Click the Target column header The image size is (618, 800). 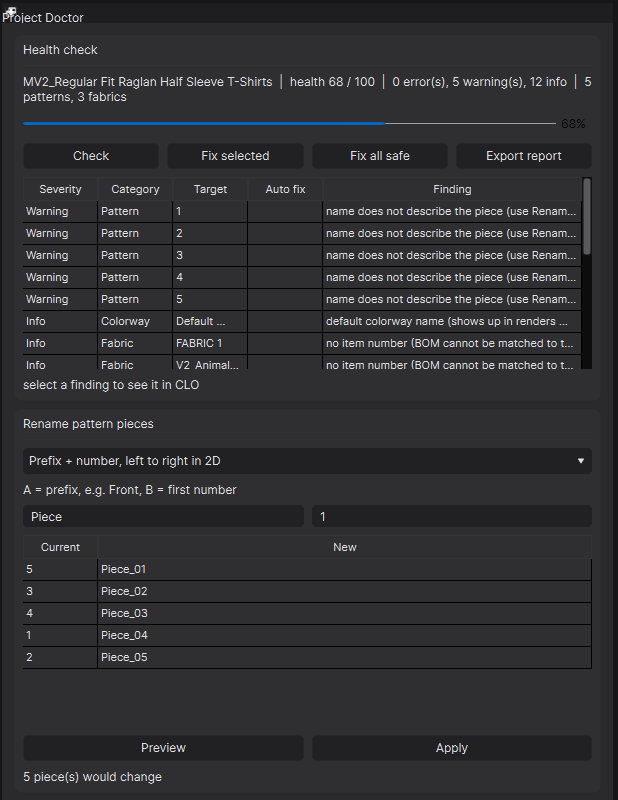(210, 189)
